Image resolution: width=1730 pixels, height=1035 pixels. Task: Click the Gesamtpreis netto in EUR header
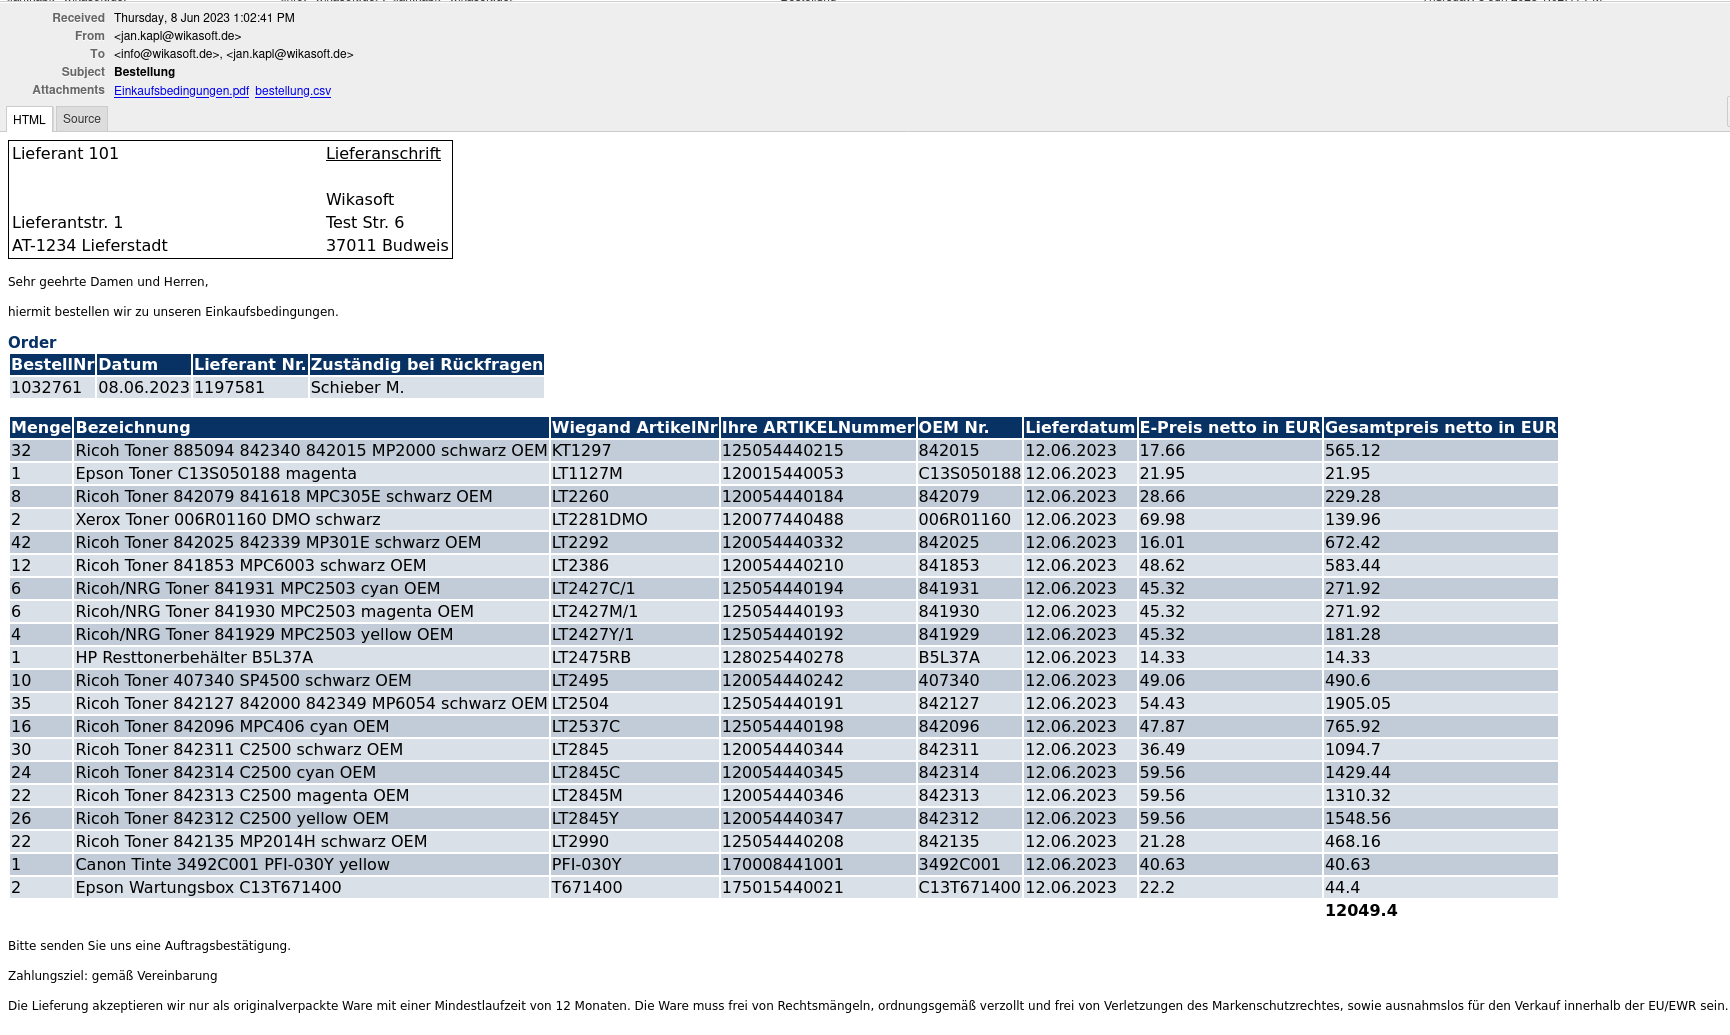click(x=1440, y=428)
